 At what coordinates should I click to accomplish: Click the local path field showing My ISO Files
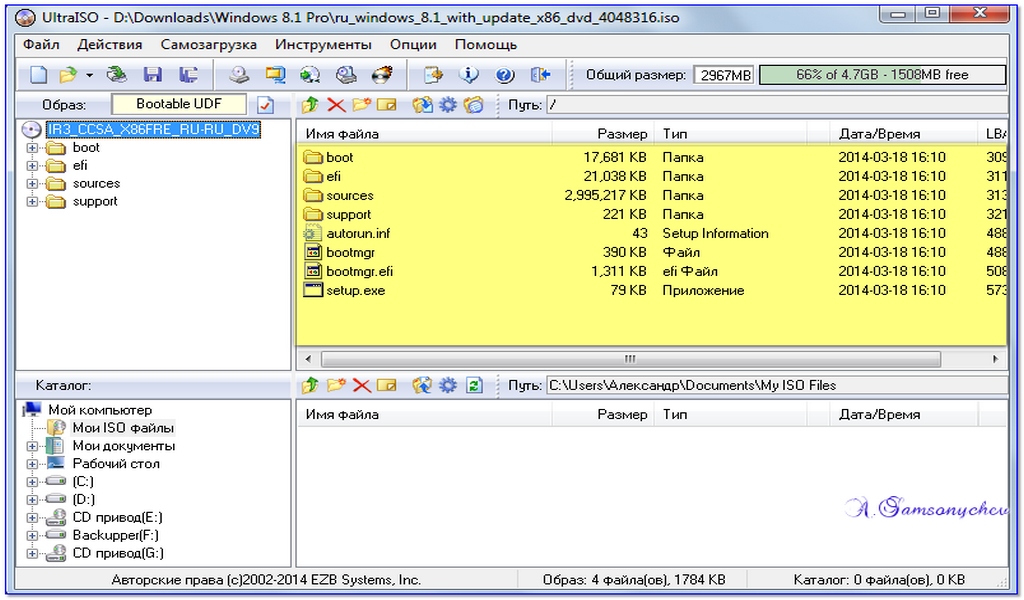coord(777,385)
